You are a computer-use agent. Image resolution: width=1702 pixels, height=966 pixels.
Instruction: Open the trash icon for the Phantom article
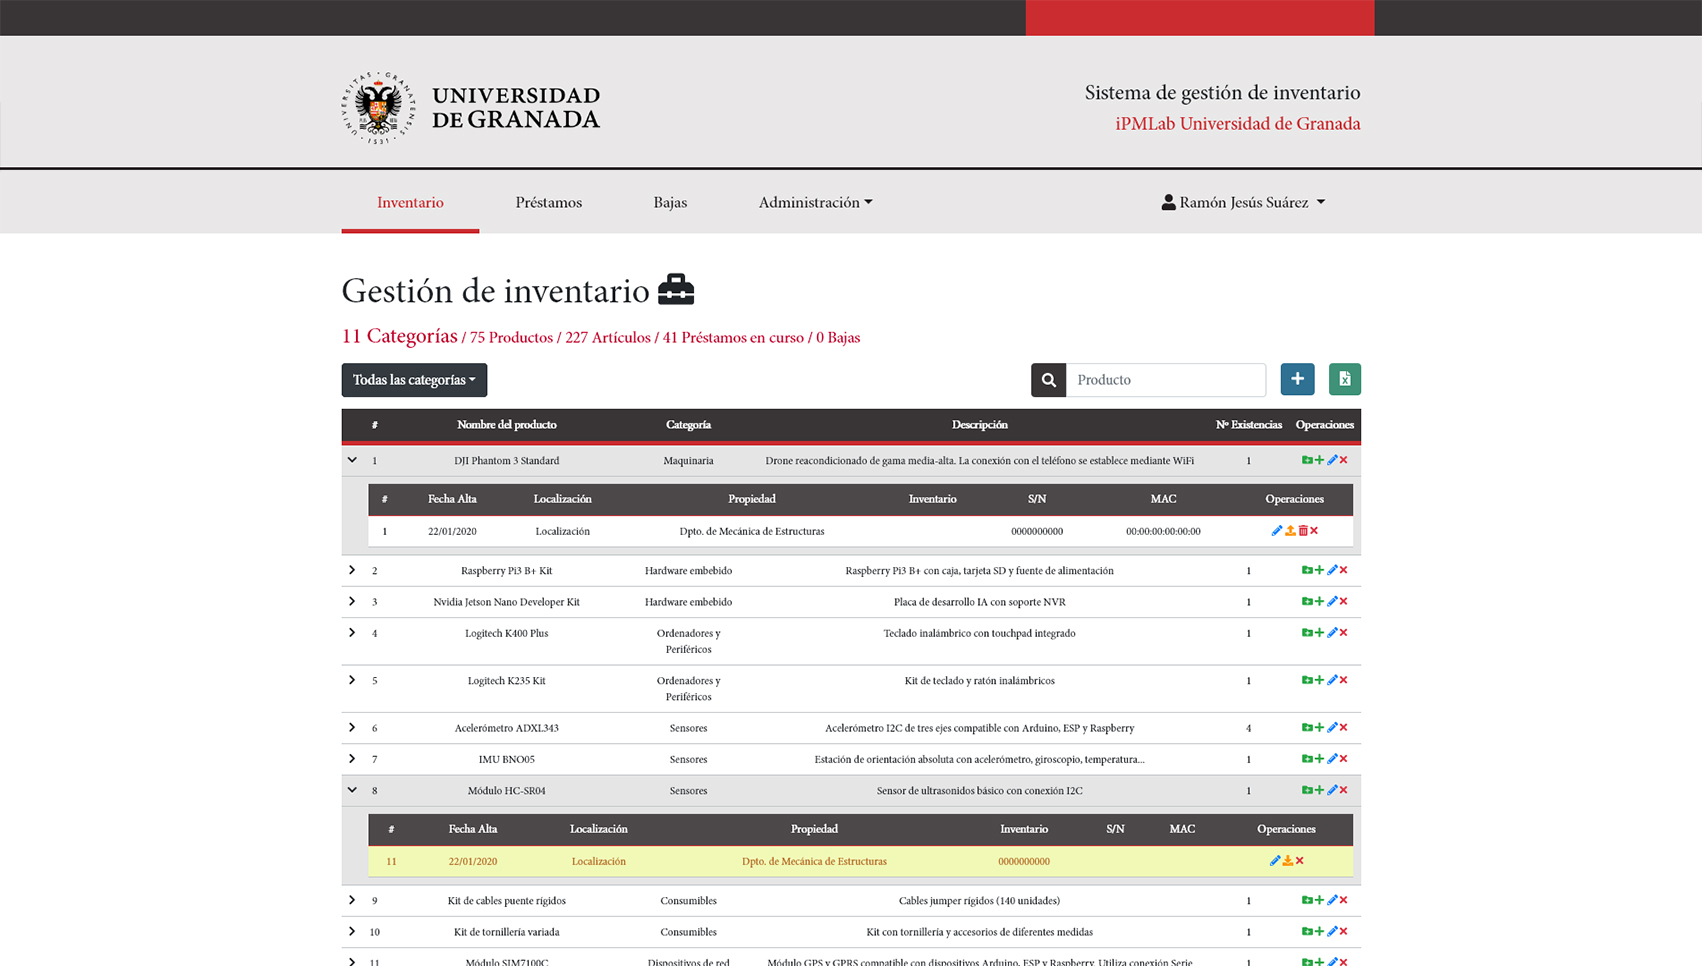(x=1303, y=531)
